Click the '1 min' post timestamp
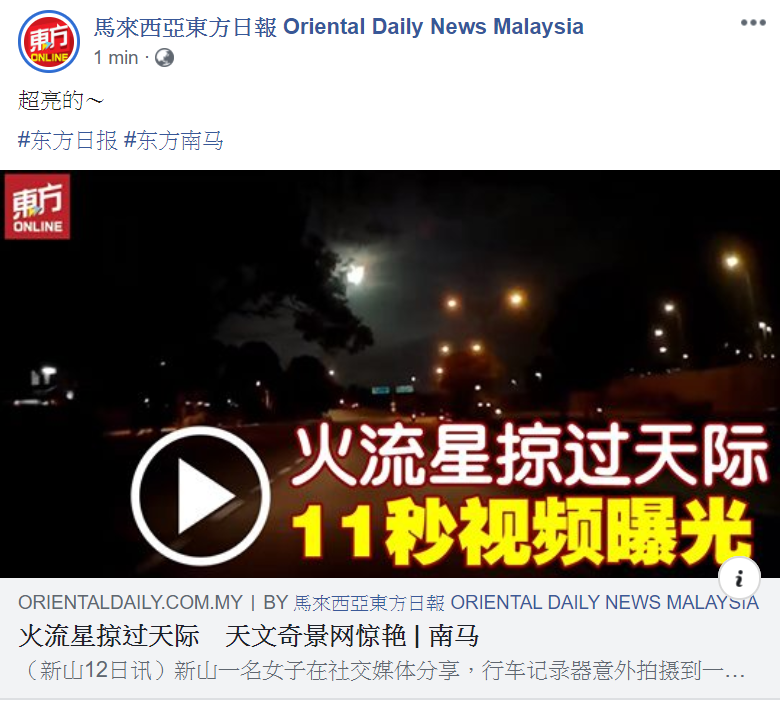 pos(116,58)
